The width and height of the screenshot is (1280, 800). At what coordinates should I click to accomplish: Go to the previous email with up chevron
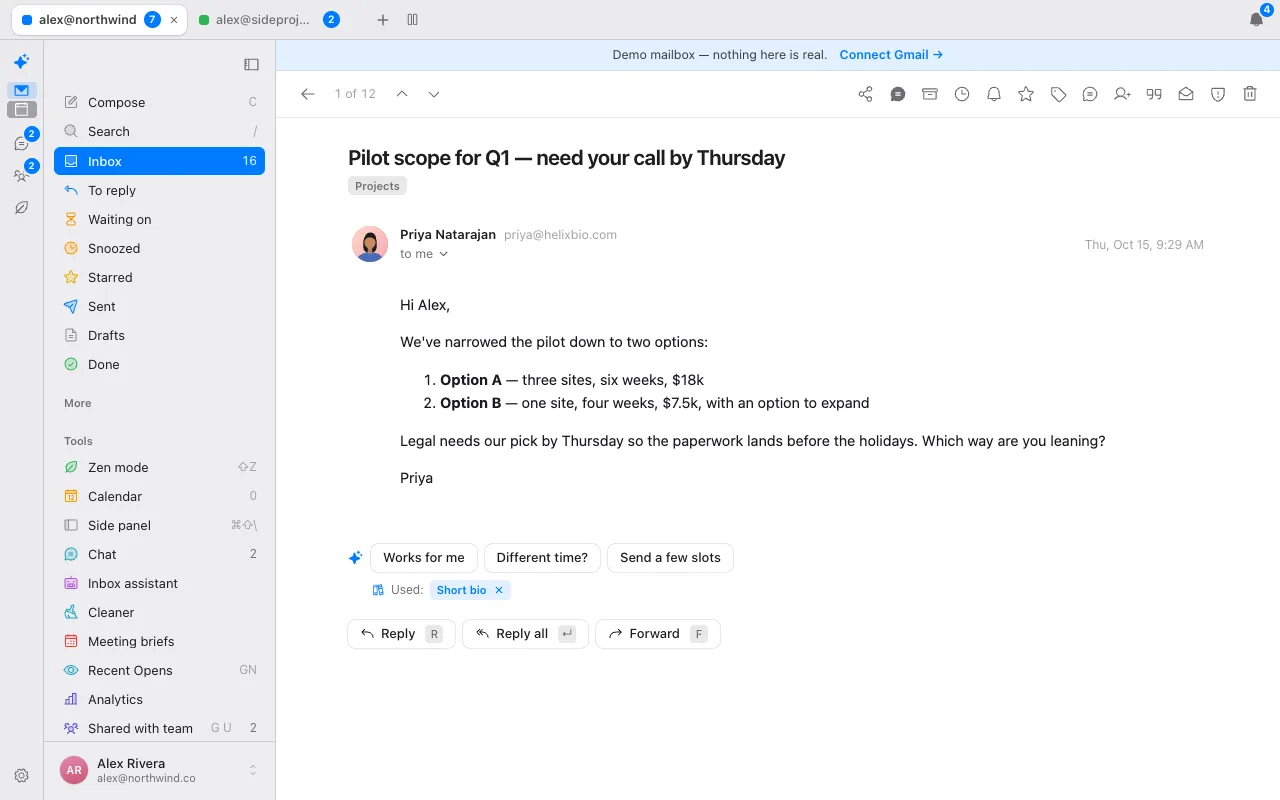click(402, 94)
